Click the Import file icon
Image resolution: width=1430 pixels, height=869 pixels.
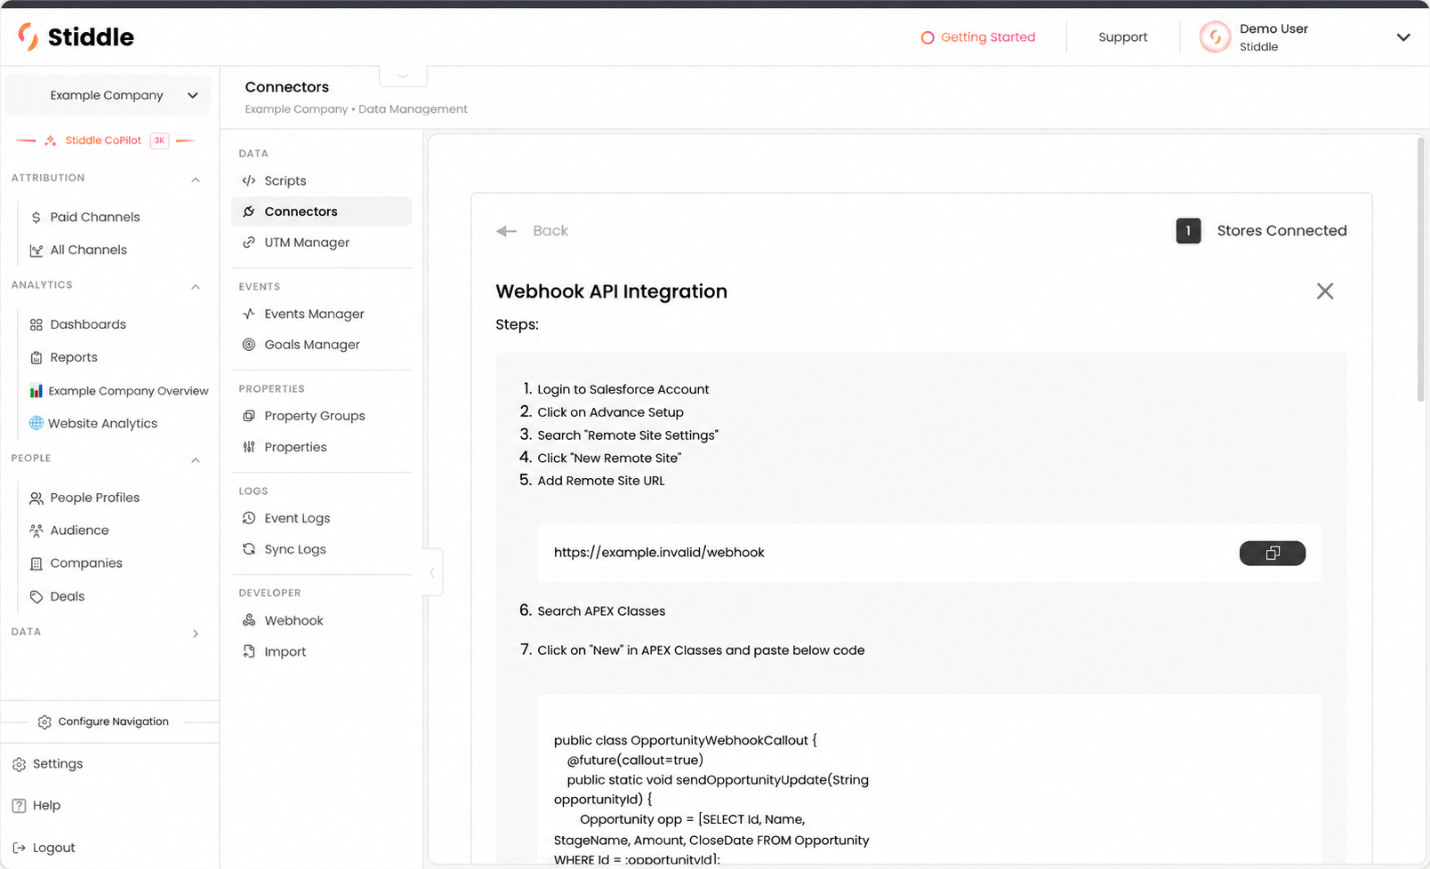point(249,651)
